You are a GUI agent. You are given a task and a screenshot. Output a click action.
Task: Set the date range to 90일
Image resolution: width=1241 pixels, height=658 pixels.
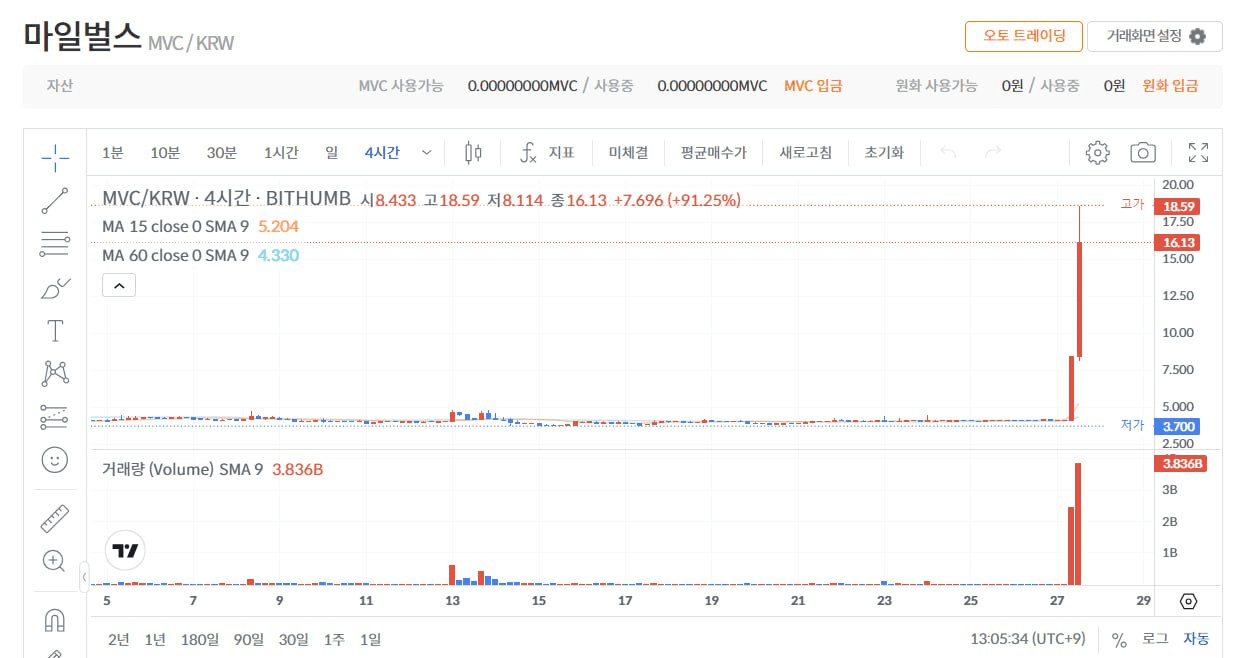248,639
